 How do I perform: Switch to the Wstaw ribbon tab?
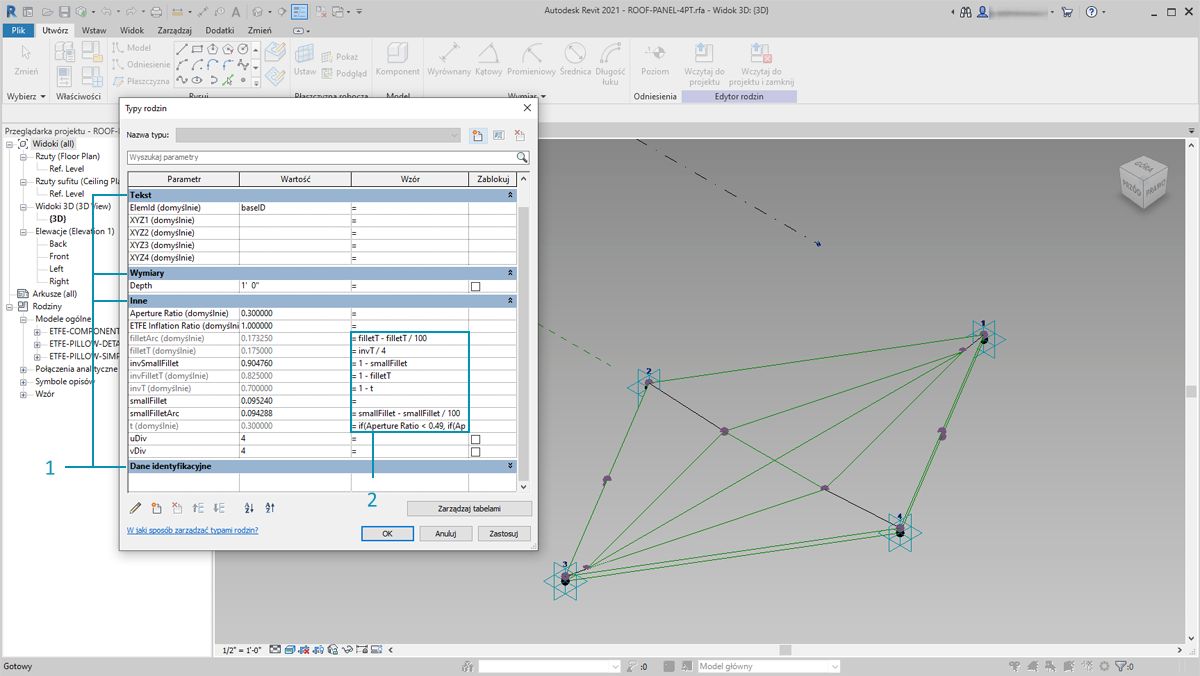(94, 30)
